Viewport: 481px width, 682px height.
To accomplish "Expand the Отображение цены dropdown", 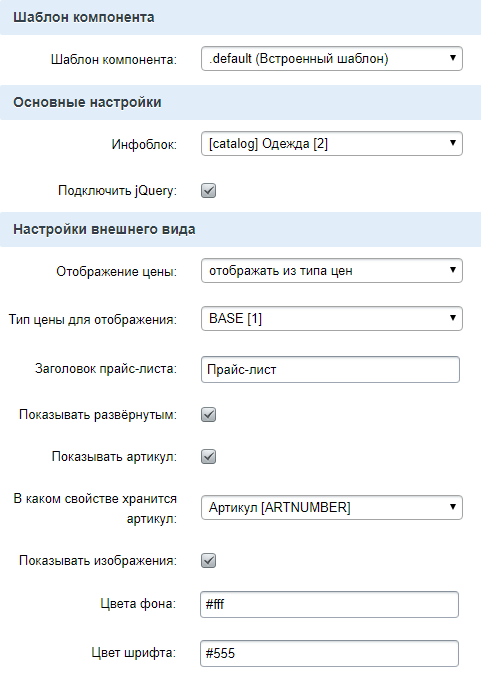I will tap(331, 271).
